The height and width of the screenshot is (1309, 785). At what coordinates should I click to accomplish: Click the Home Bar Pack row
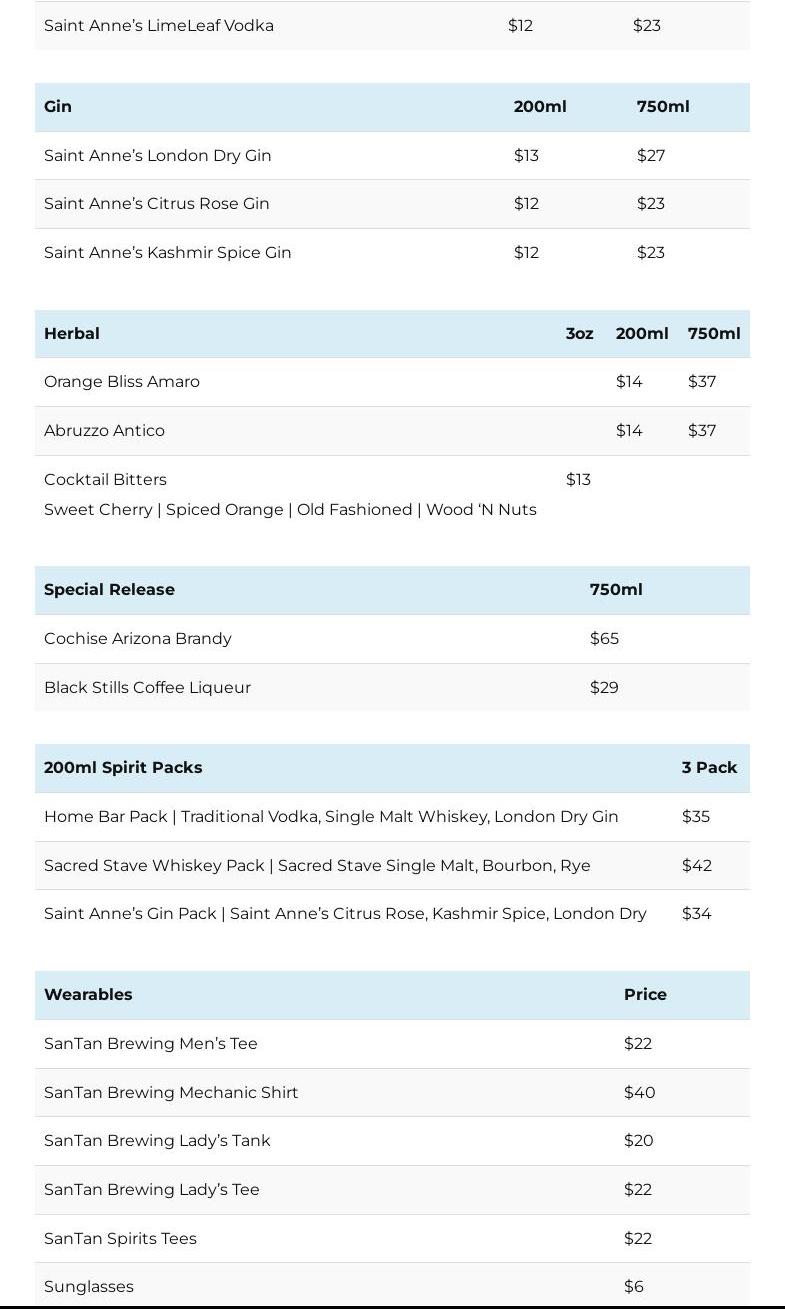pyautogui.click(x=331, y=817)
